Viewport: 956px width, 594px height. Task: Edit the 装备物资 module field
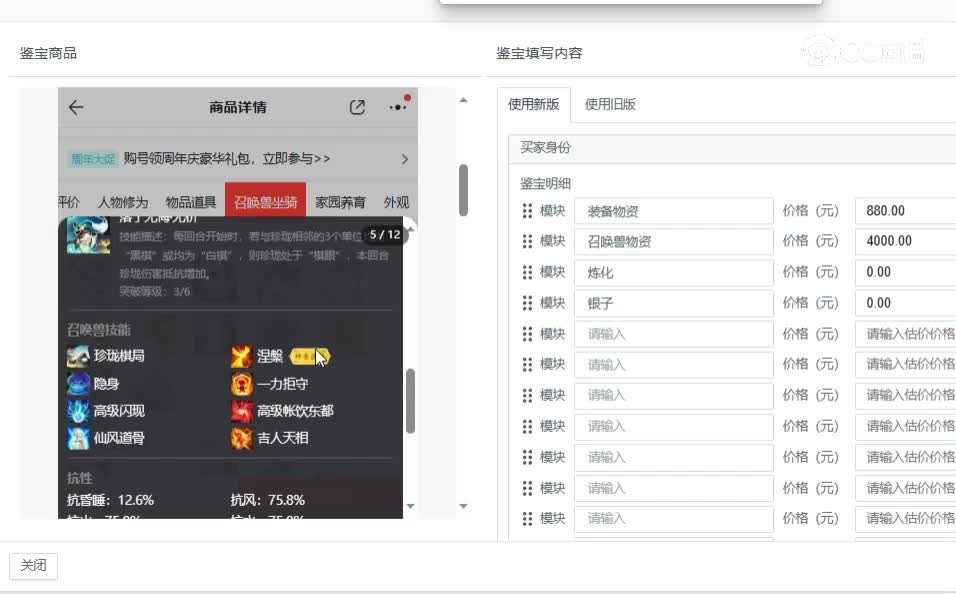(674, 211)
